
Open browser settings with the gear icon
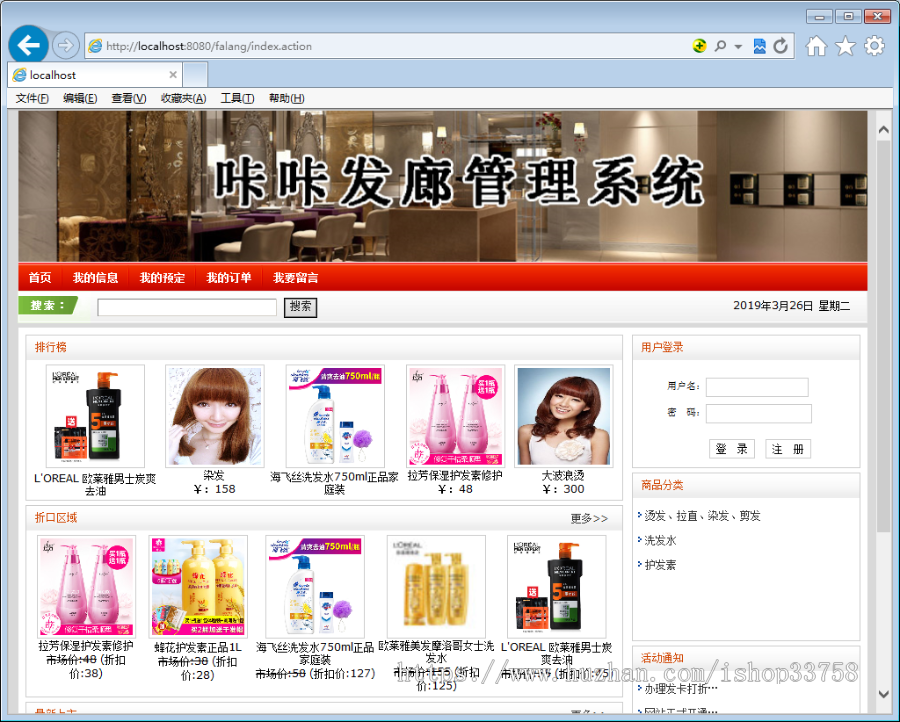pos(874,45)
